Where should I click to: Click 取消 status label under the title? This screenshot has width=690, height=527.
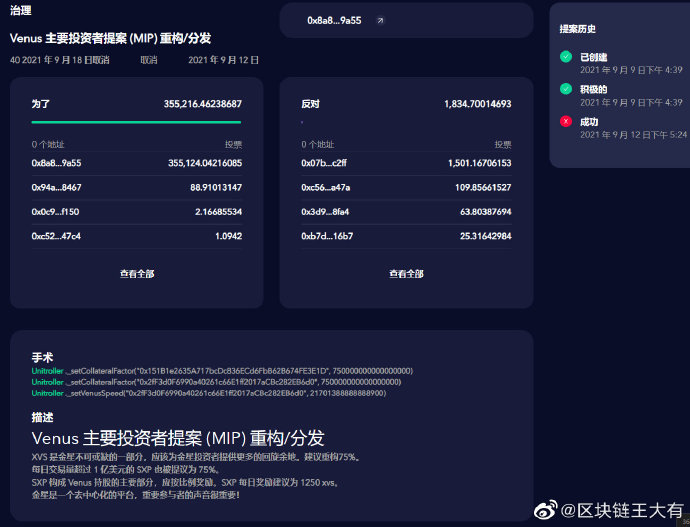tap(149, 60)
